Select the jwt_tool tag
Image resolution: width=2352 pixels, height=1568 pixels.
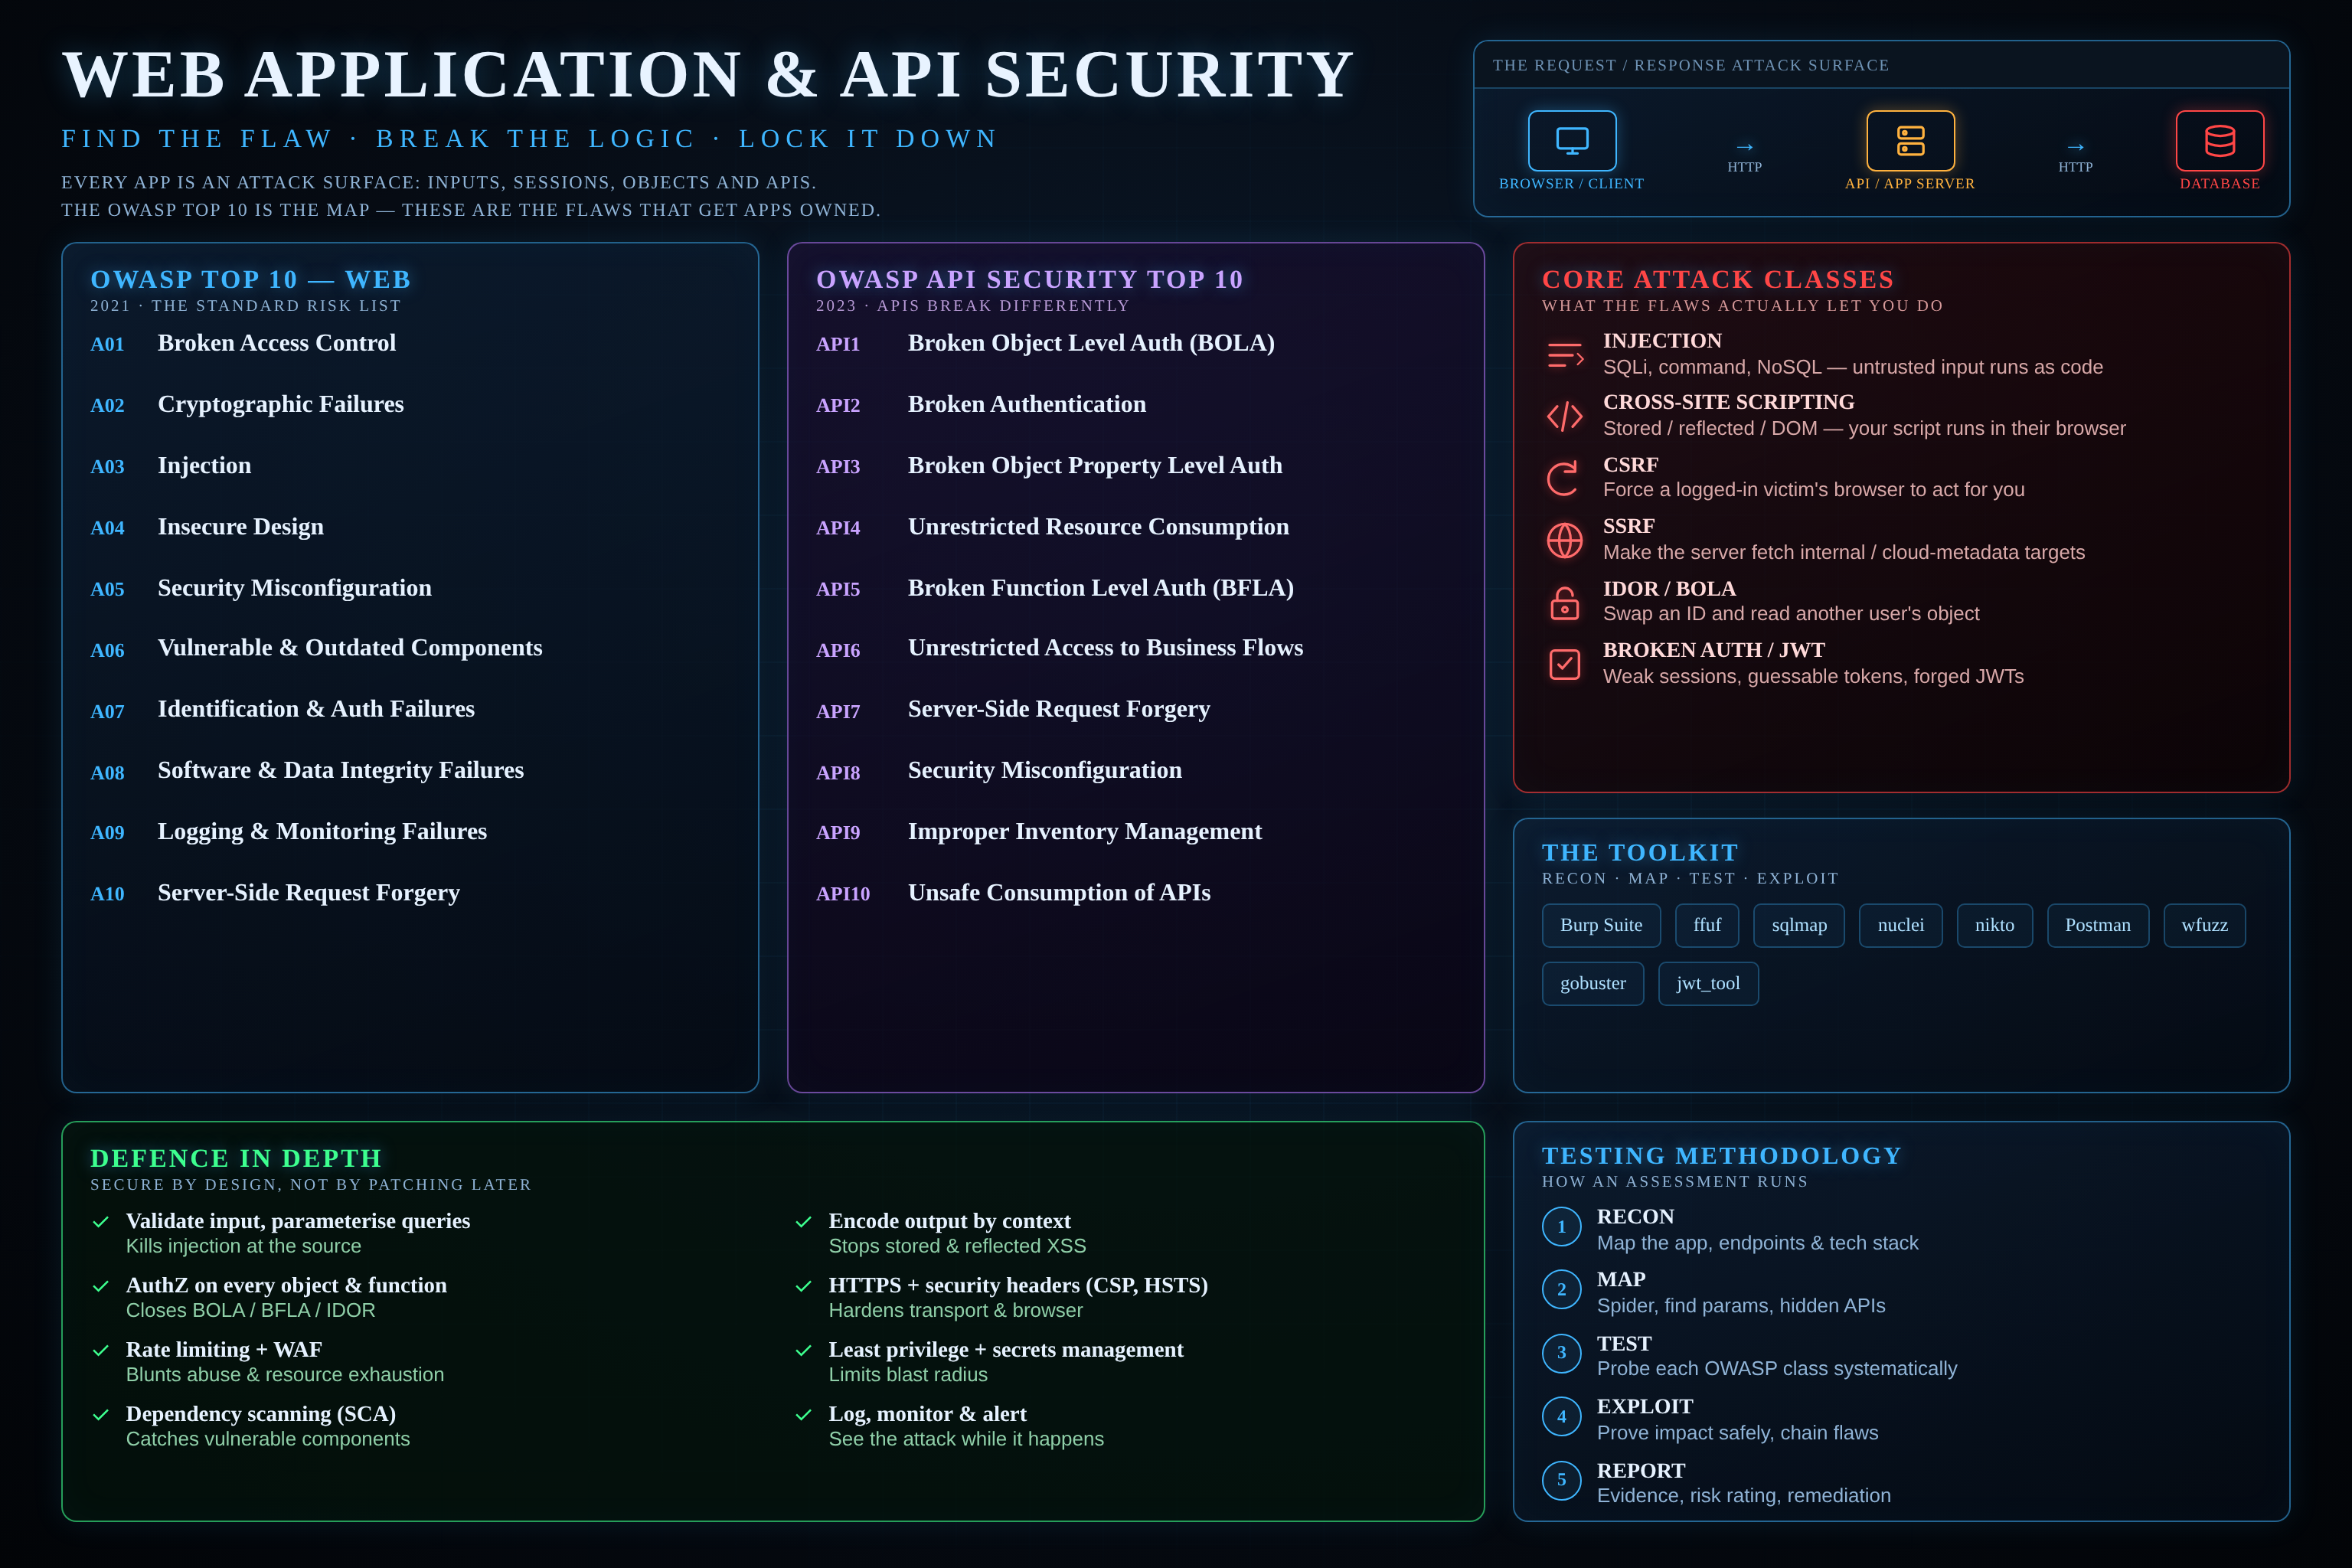(x=1708, y=984)
